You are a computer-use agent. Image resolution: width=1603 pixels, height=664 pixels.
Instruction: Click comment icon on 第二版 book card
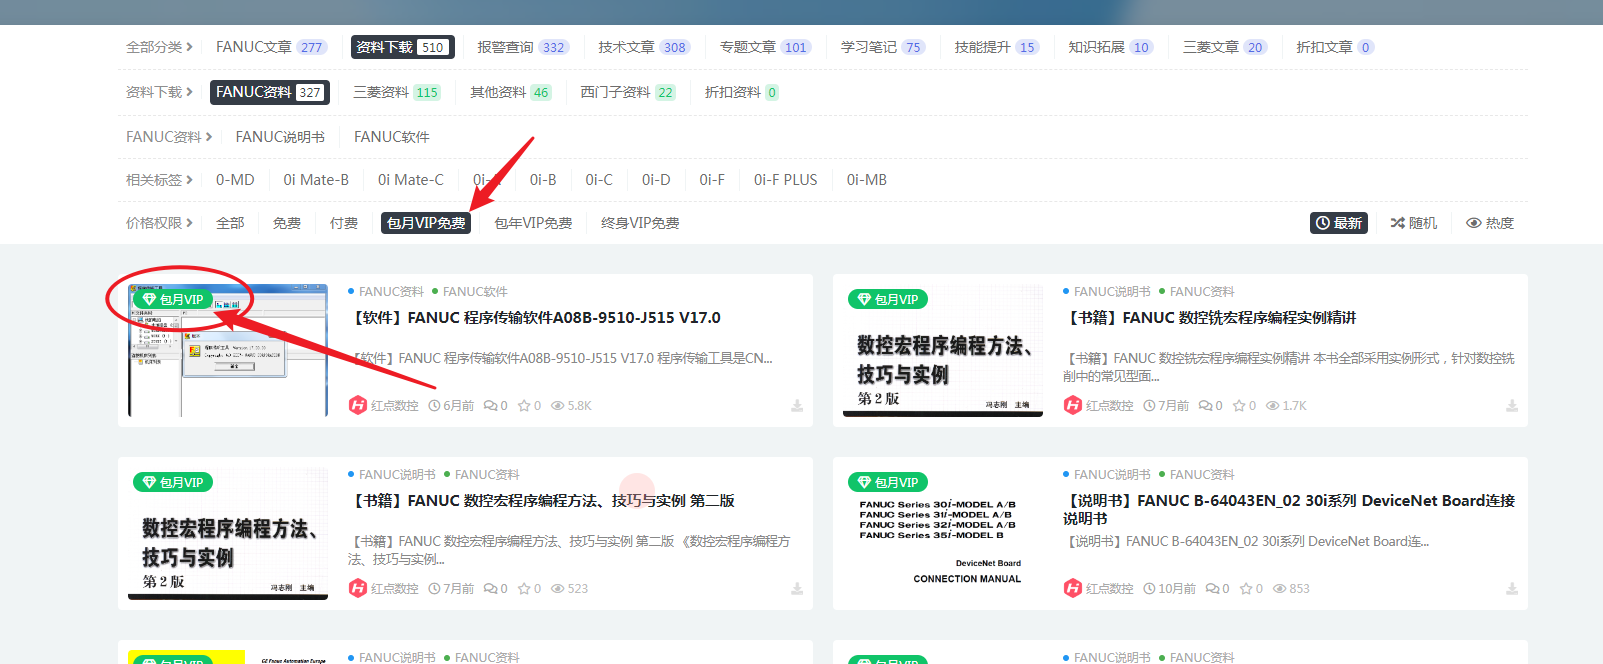[x=490, y=589]
